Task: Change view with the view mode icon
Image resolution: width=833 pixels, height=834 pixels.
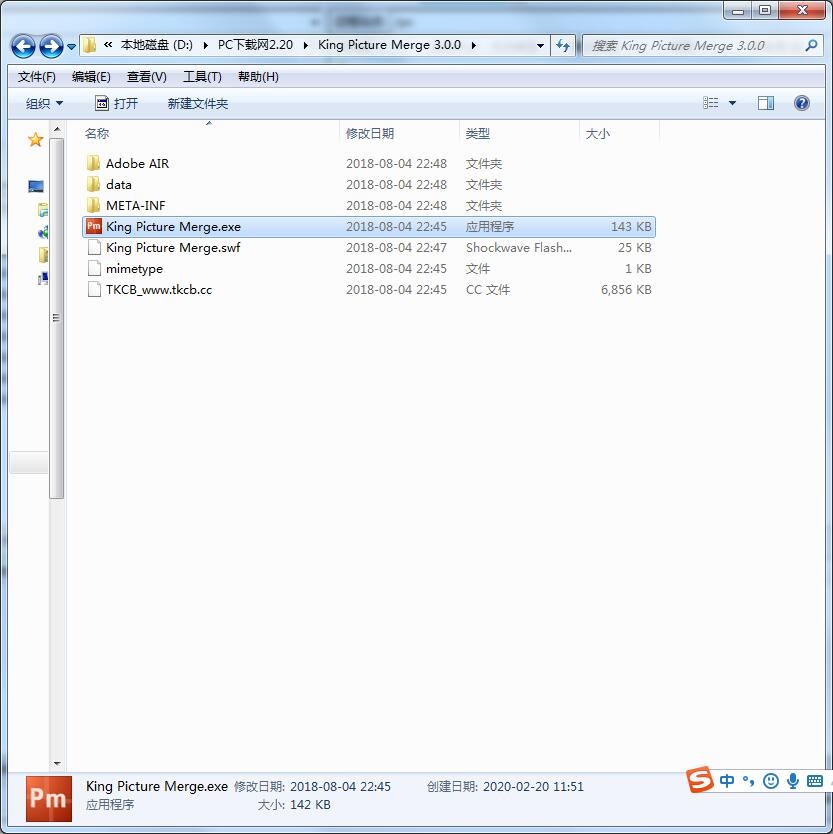Action: pyautogui.click(x=710, y=103)
